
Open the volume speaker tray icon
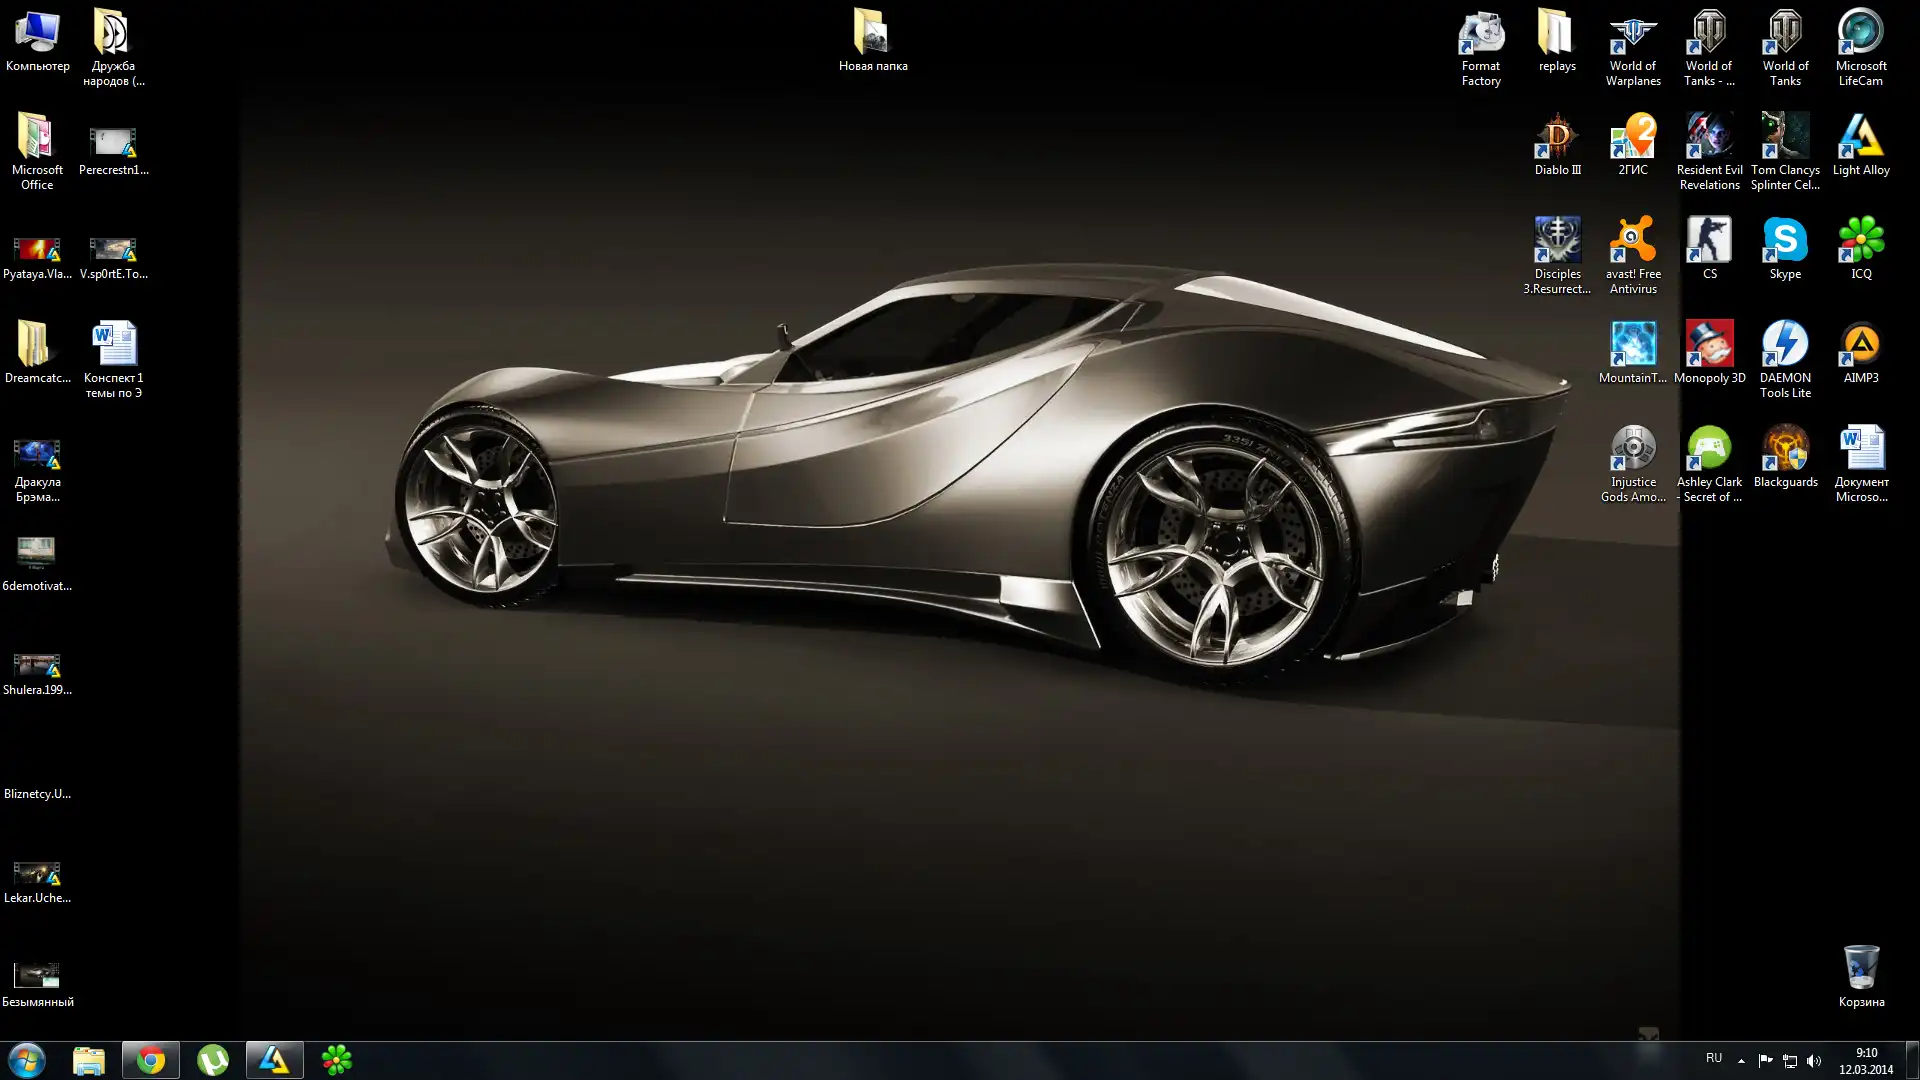(1814, 1061)
